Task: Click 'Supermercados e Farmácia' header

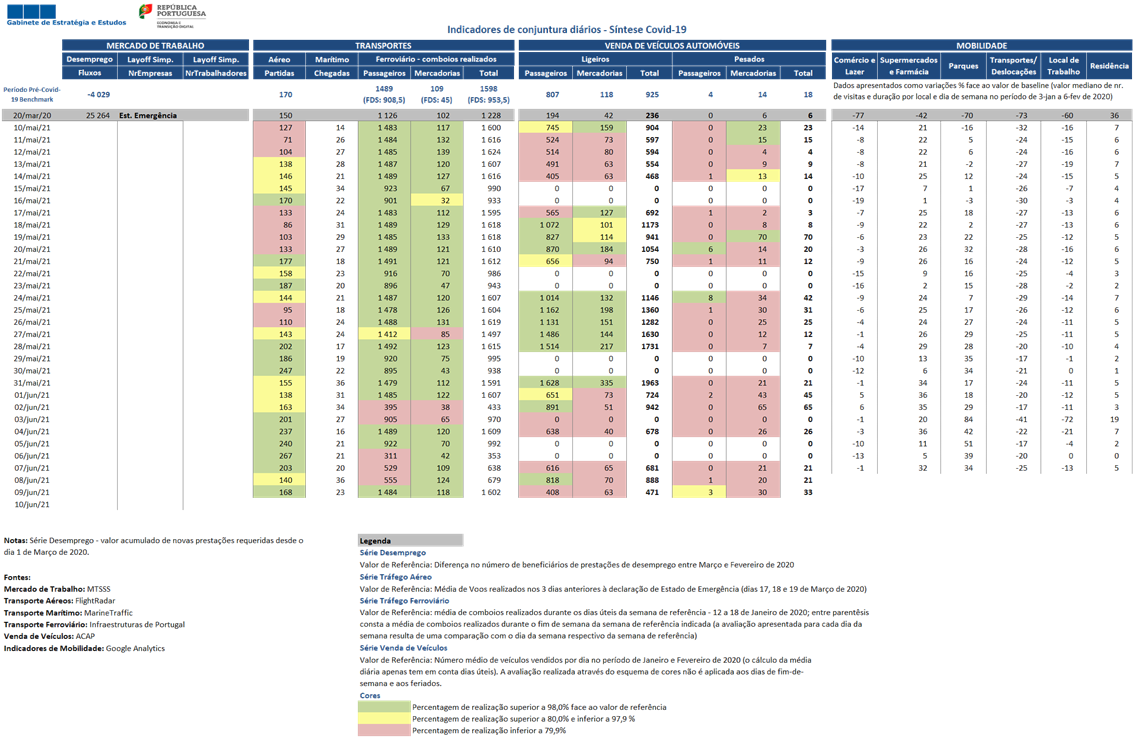Action: tap(908, 66)
